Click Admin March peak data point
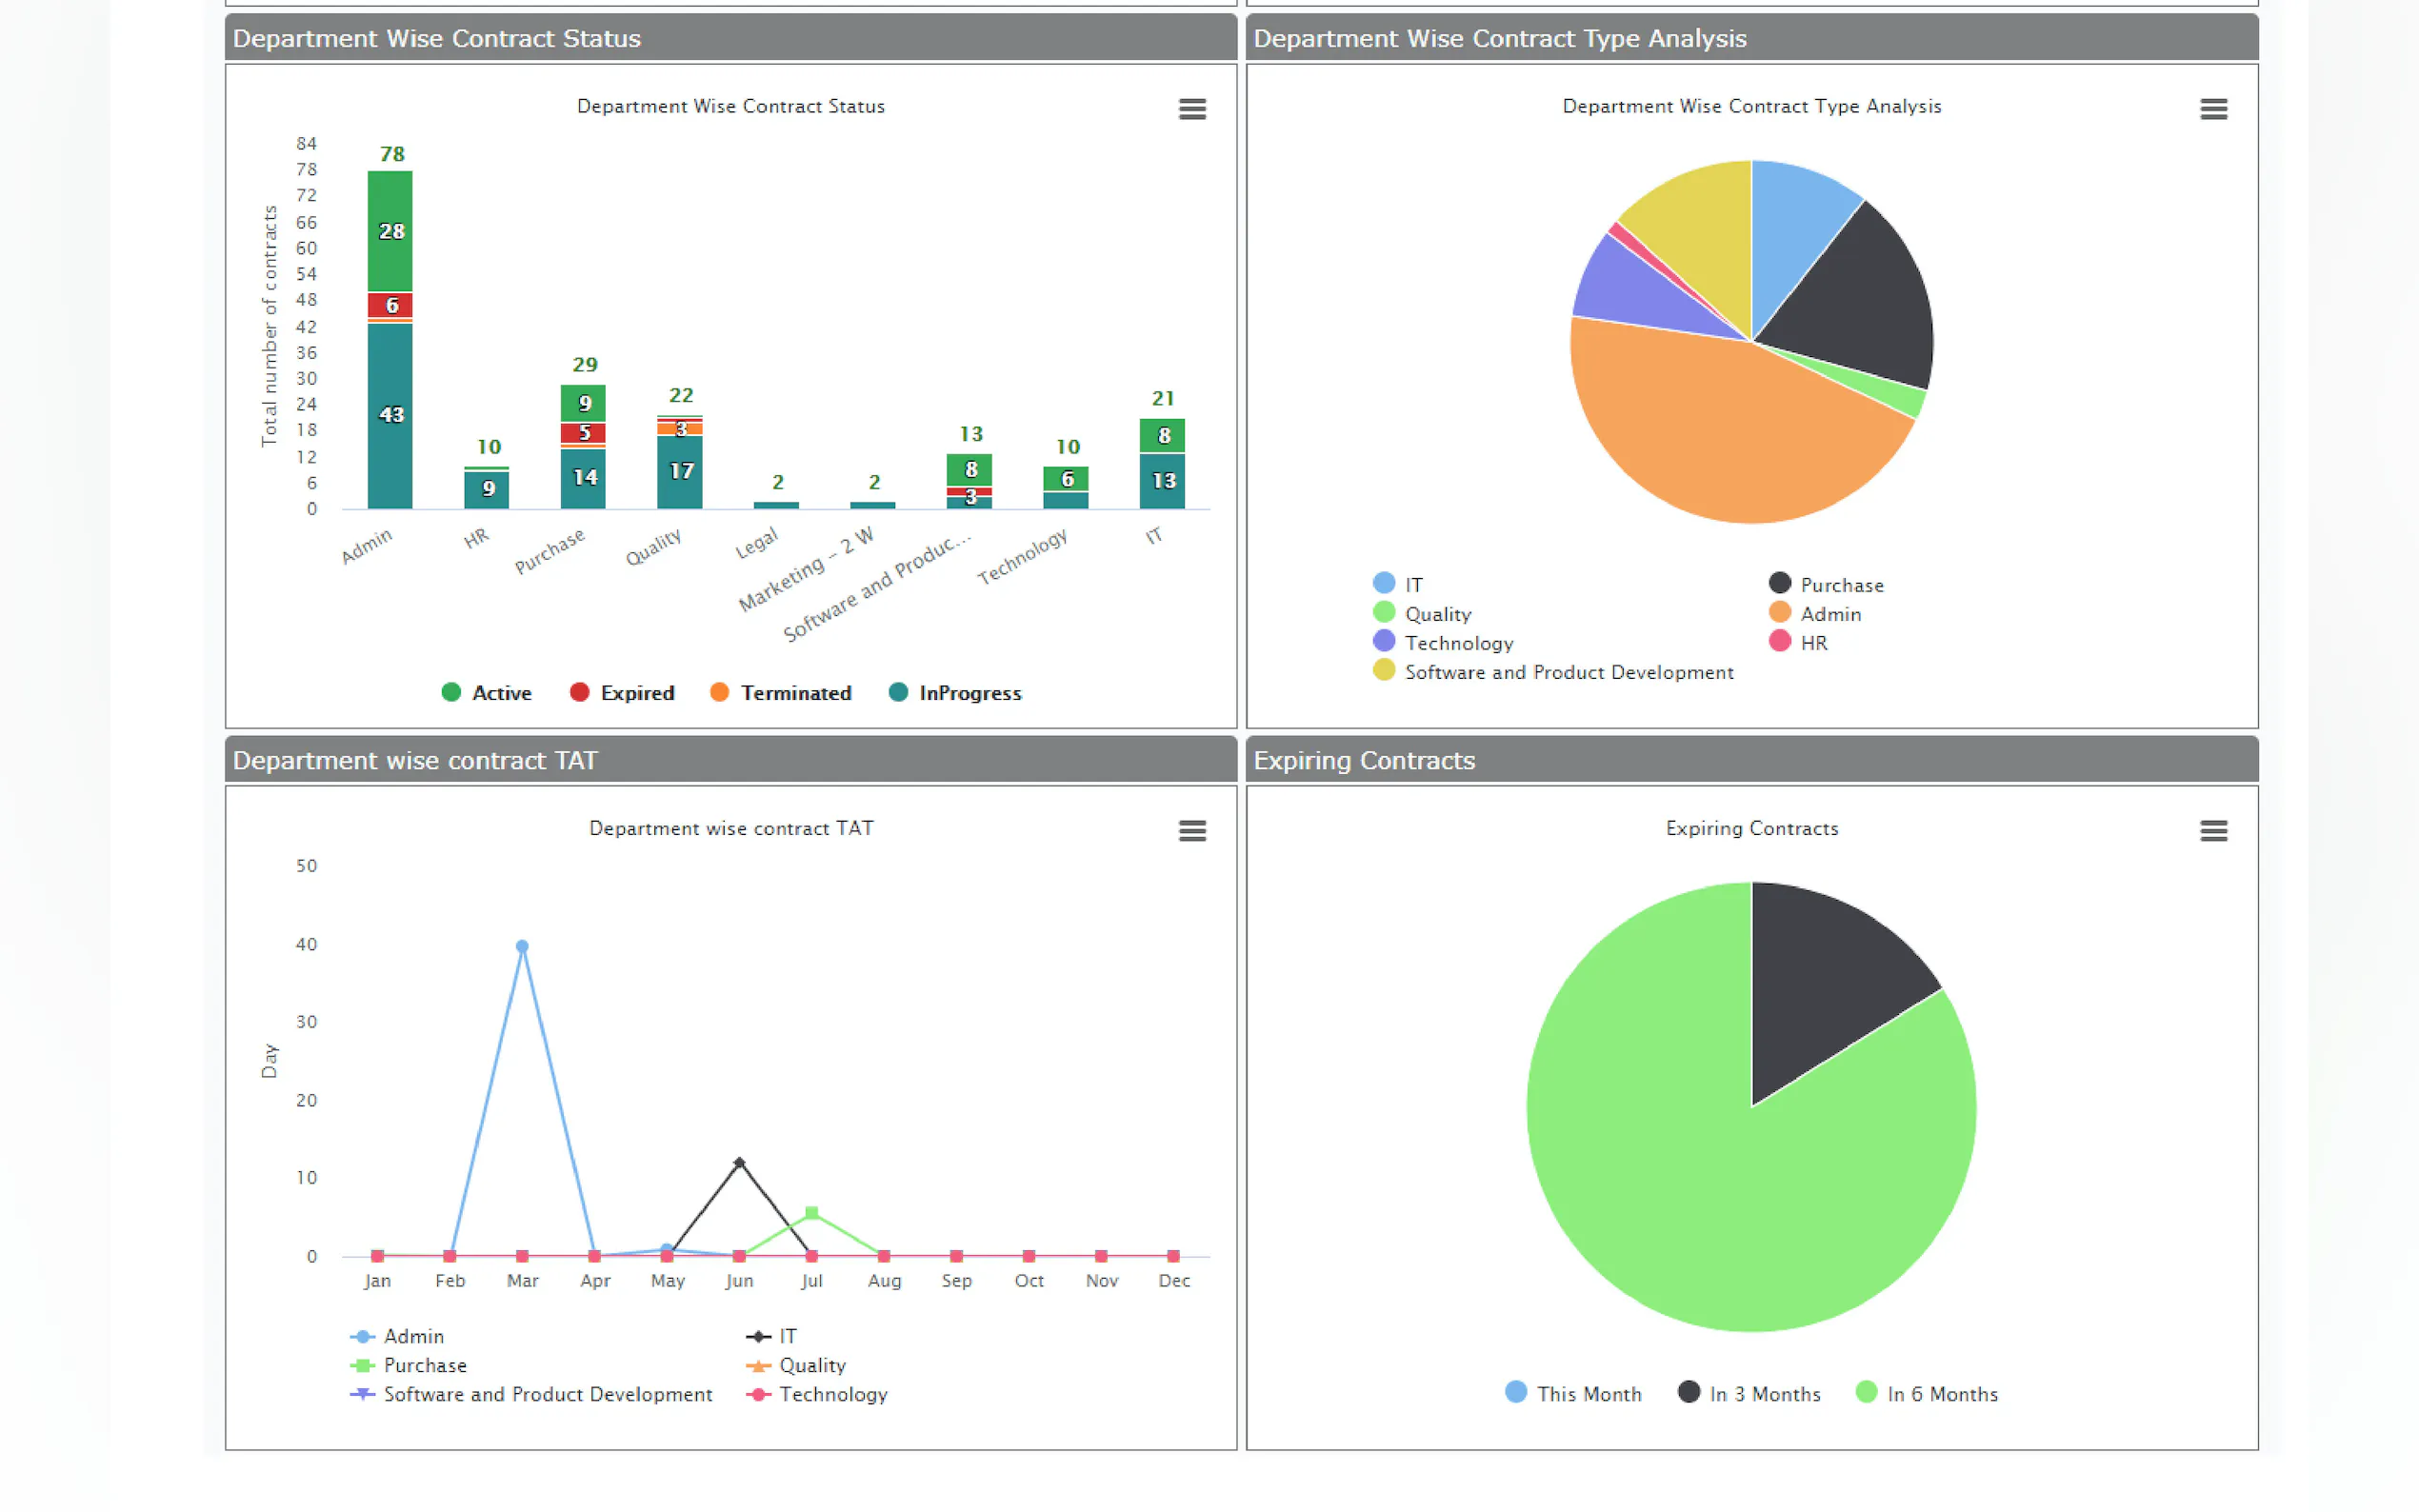Screen dimensions: 2419x1512 coord(522,946)
